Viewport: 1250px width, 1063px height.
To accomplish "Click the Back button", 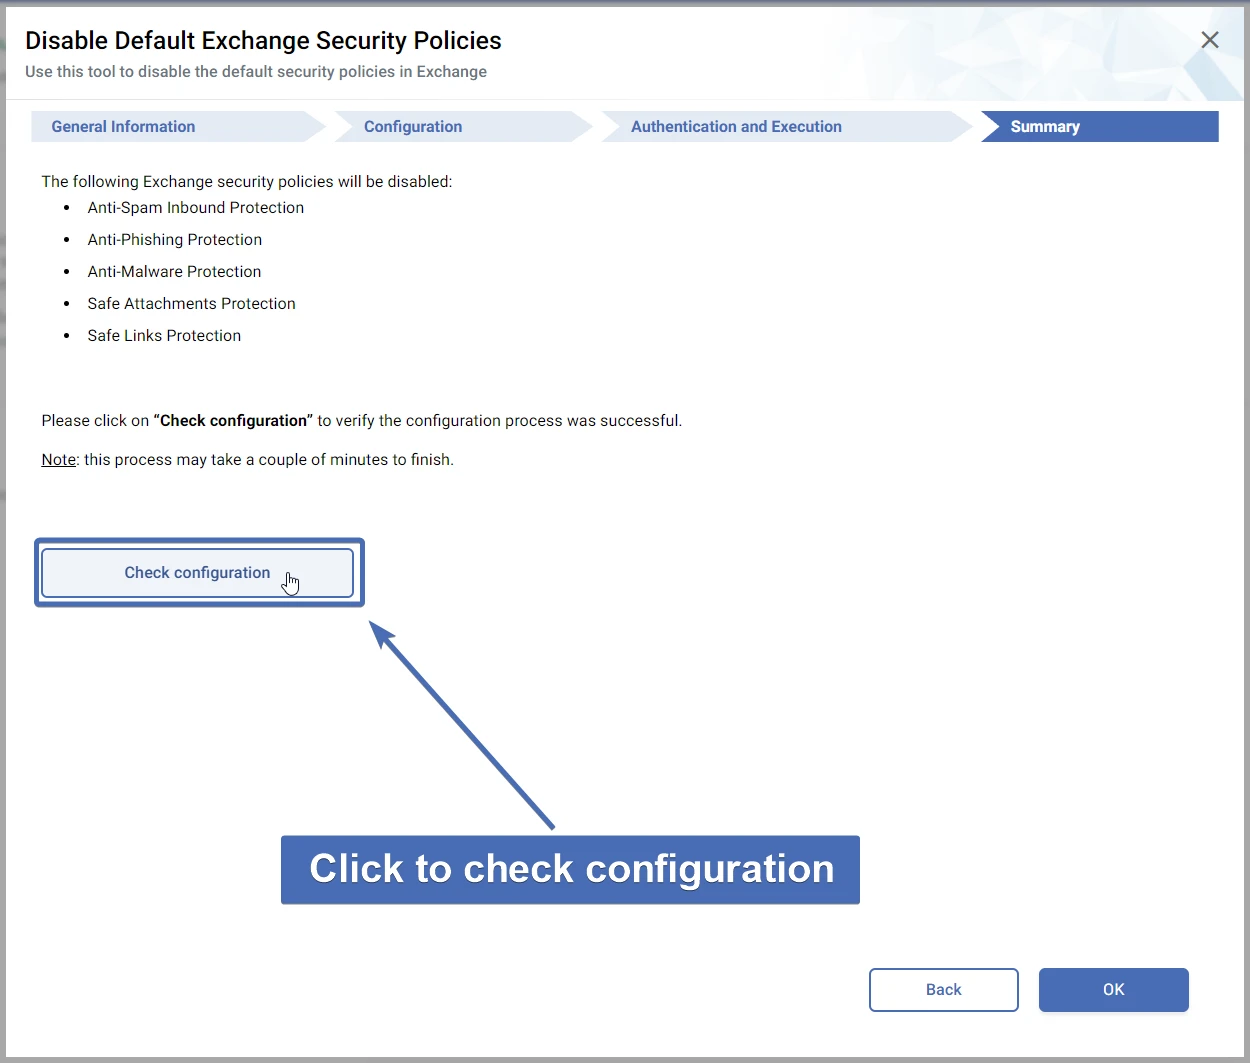I will pos(943,990).
